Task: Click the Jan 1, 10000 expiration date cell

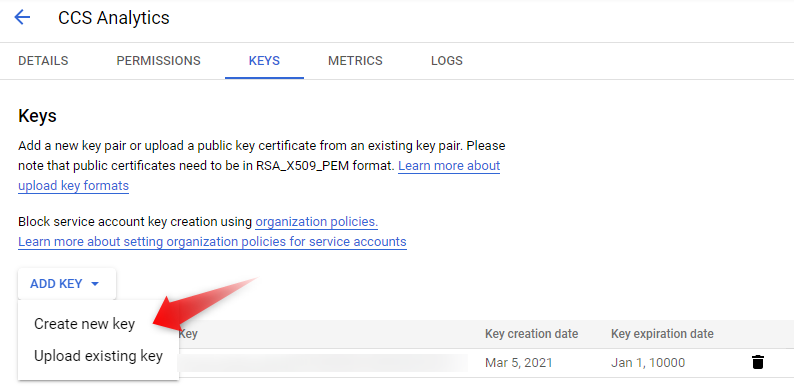Action: click(x=648, y=363)
